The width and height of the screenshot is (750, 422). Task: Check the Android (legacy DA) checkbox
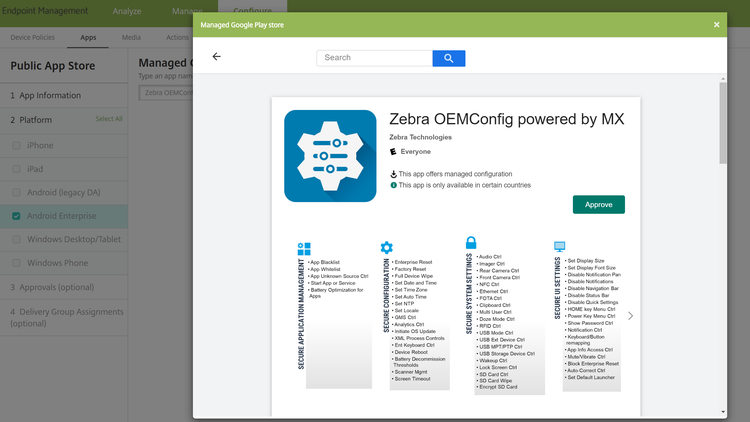coord(16,192)
